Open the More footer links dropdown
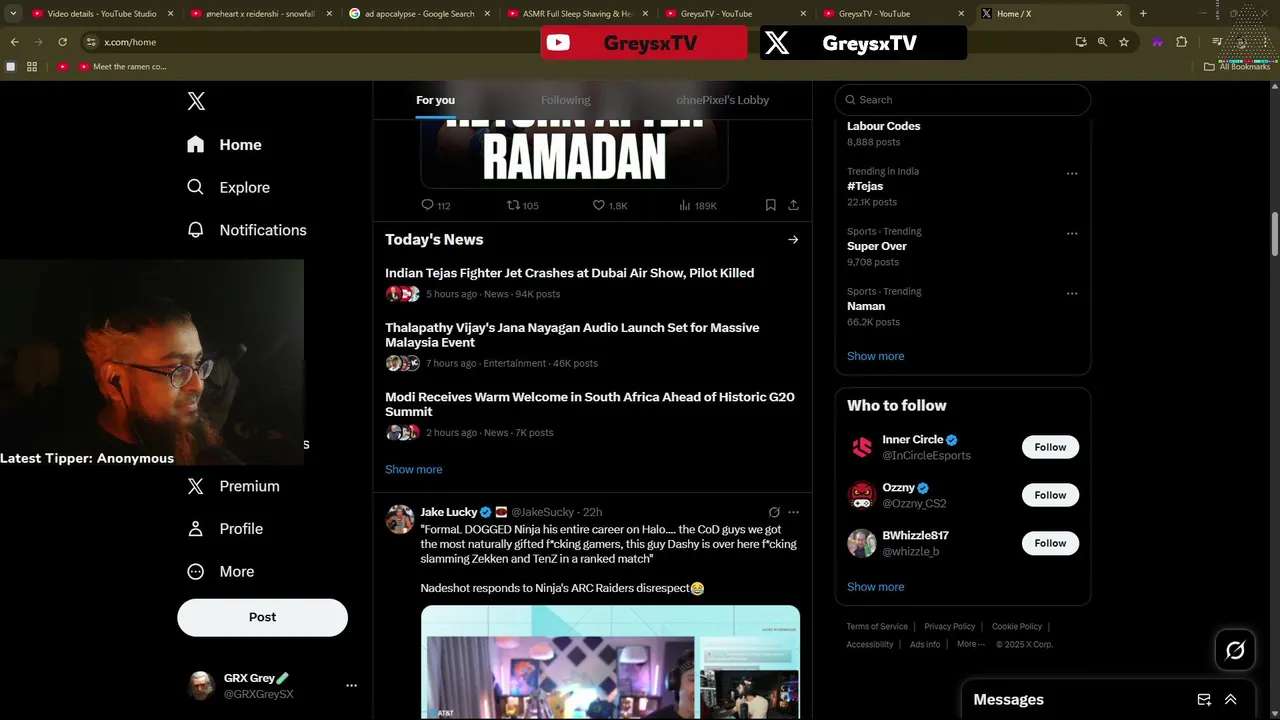This screenshot has width=1280, height=720. click(x=970, y=644)
